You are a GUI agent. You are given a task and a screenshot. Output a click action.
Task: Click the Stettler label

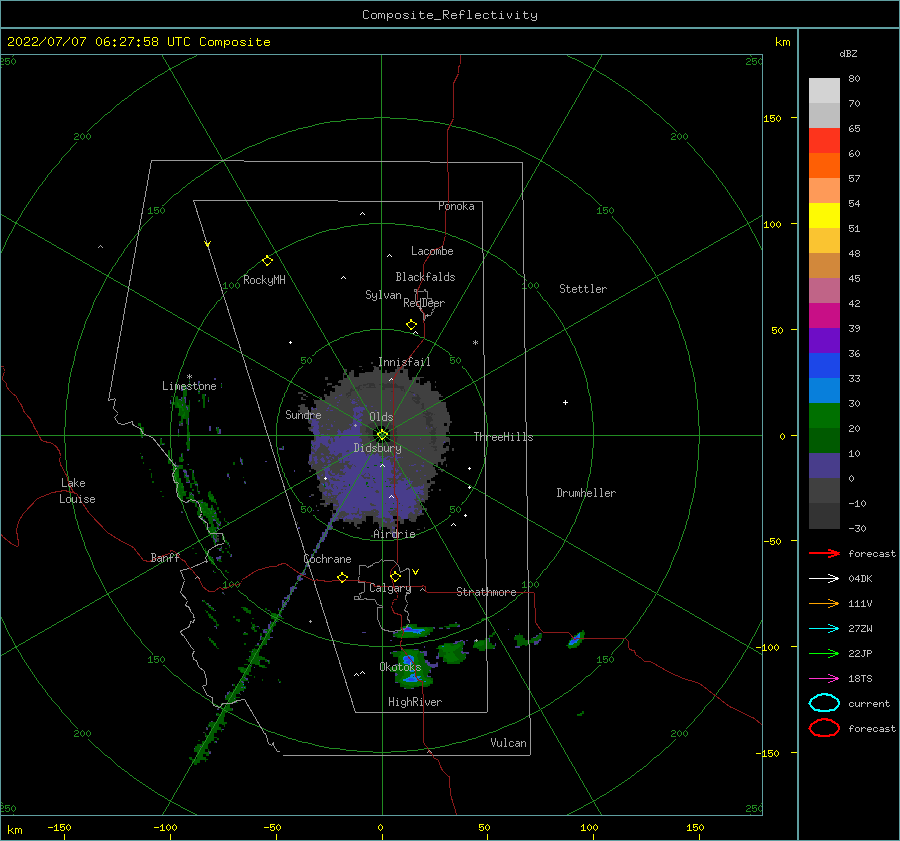(583, 289)
